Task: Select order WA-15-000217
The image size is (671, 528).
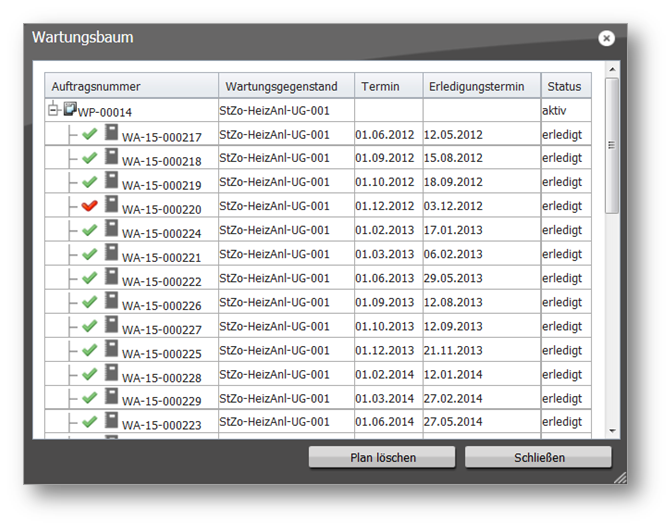Action: pyautogui.click(x=318, y=134)
